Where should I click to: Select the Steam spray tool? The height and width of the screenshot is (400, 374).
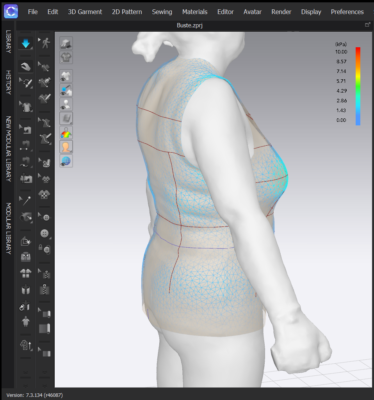26,306
